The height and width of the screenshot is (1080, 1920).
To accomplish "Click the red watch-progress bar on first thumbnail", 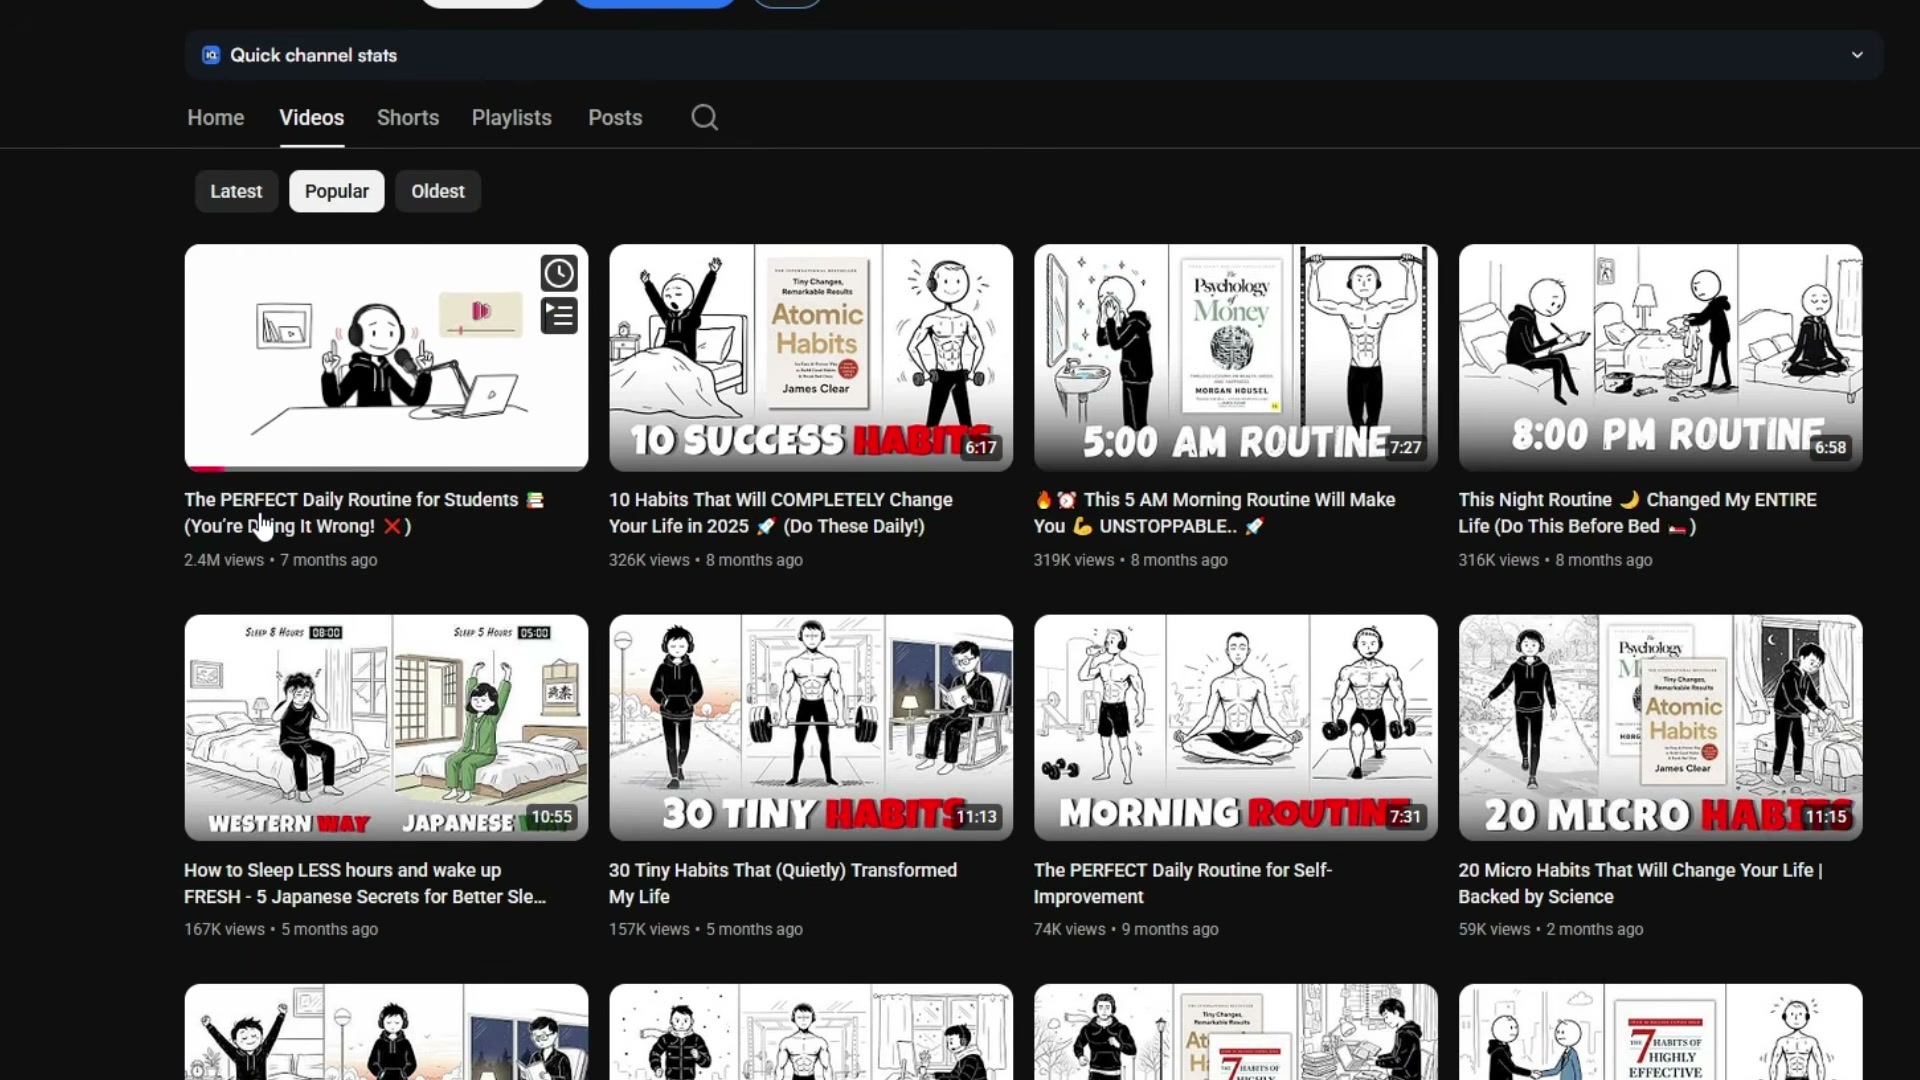I will tap(206, 468).
